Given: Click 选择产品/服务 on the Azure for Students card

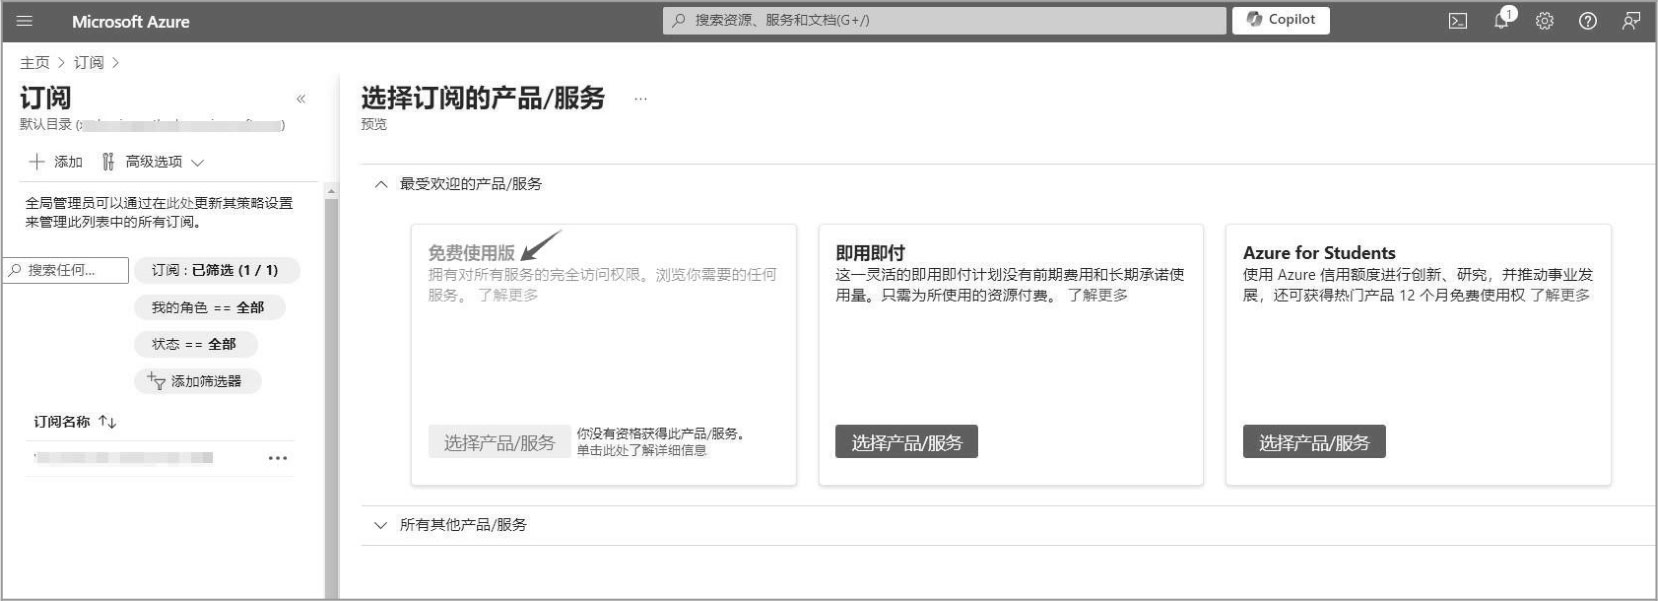Looking at the screenshot, I should [x=1314, y=442].
